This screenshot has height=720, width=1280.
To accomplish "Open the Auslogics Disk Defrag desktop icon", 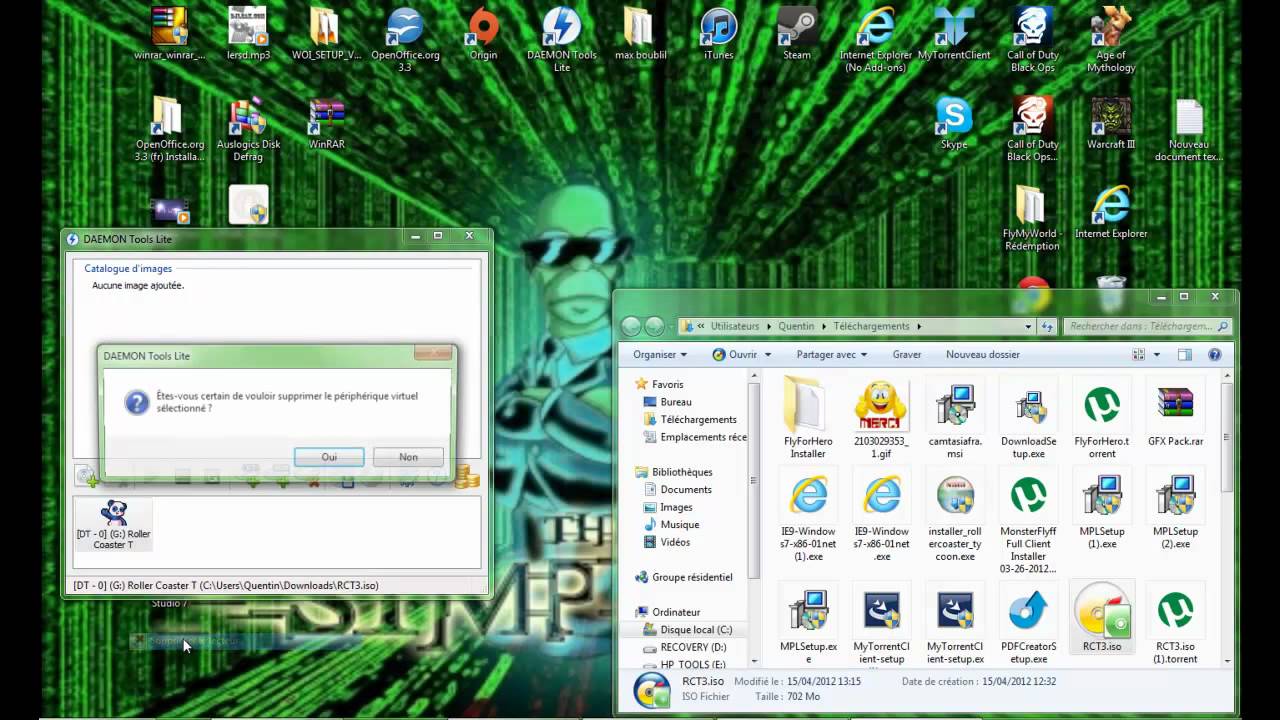I will [x=248, y=130].
